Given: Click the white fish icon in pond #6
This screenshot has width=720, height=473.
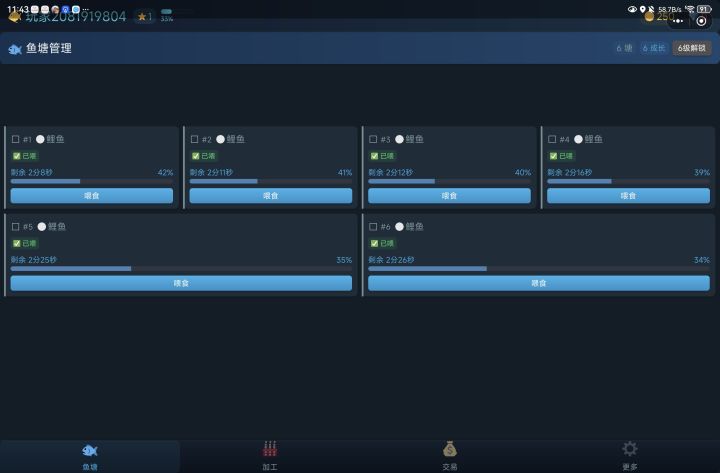Looking at the screenshot, I should point(399,226).
